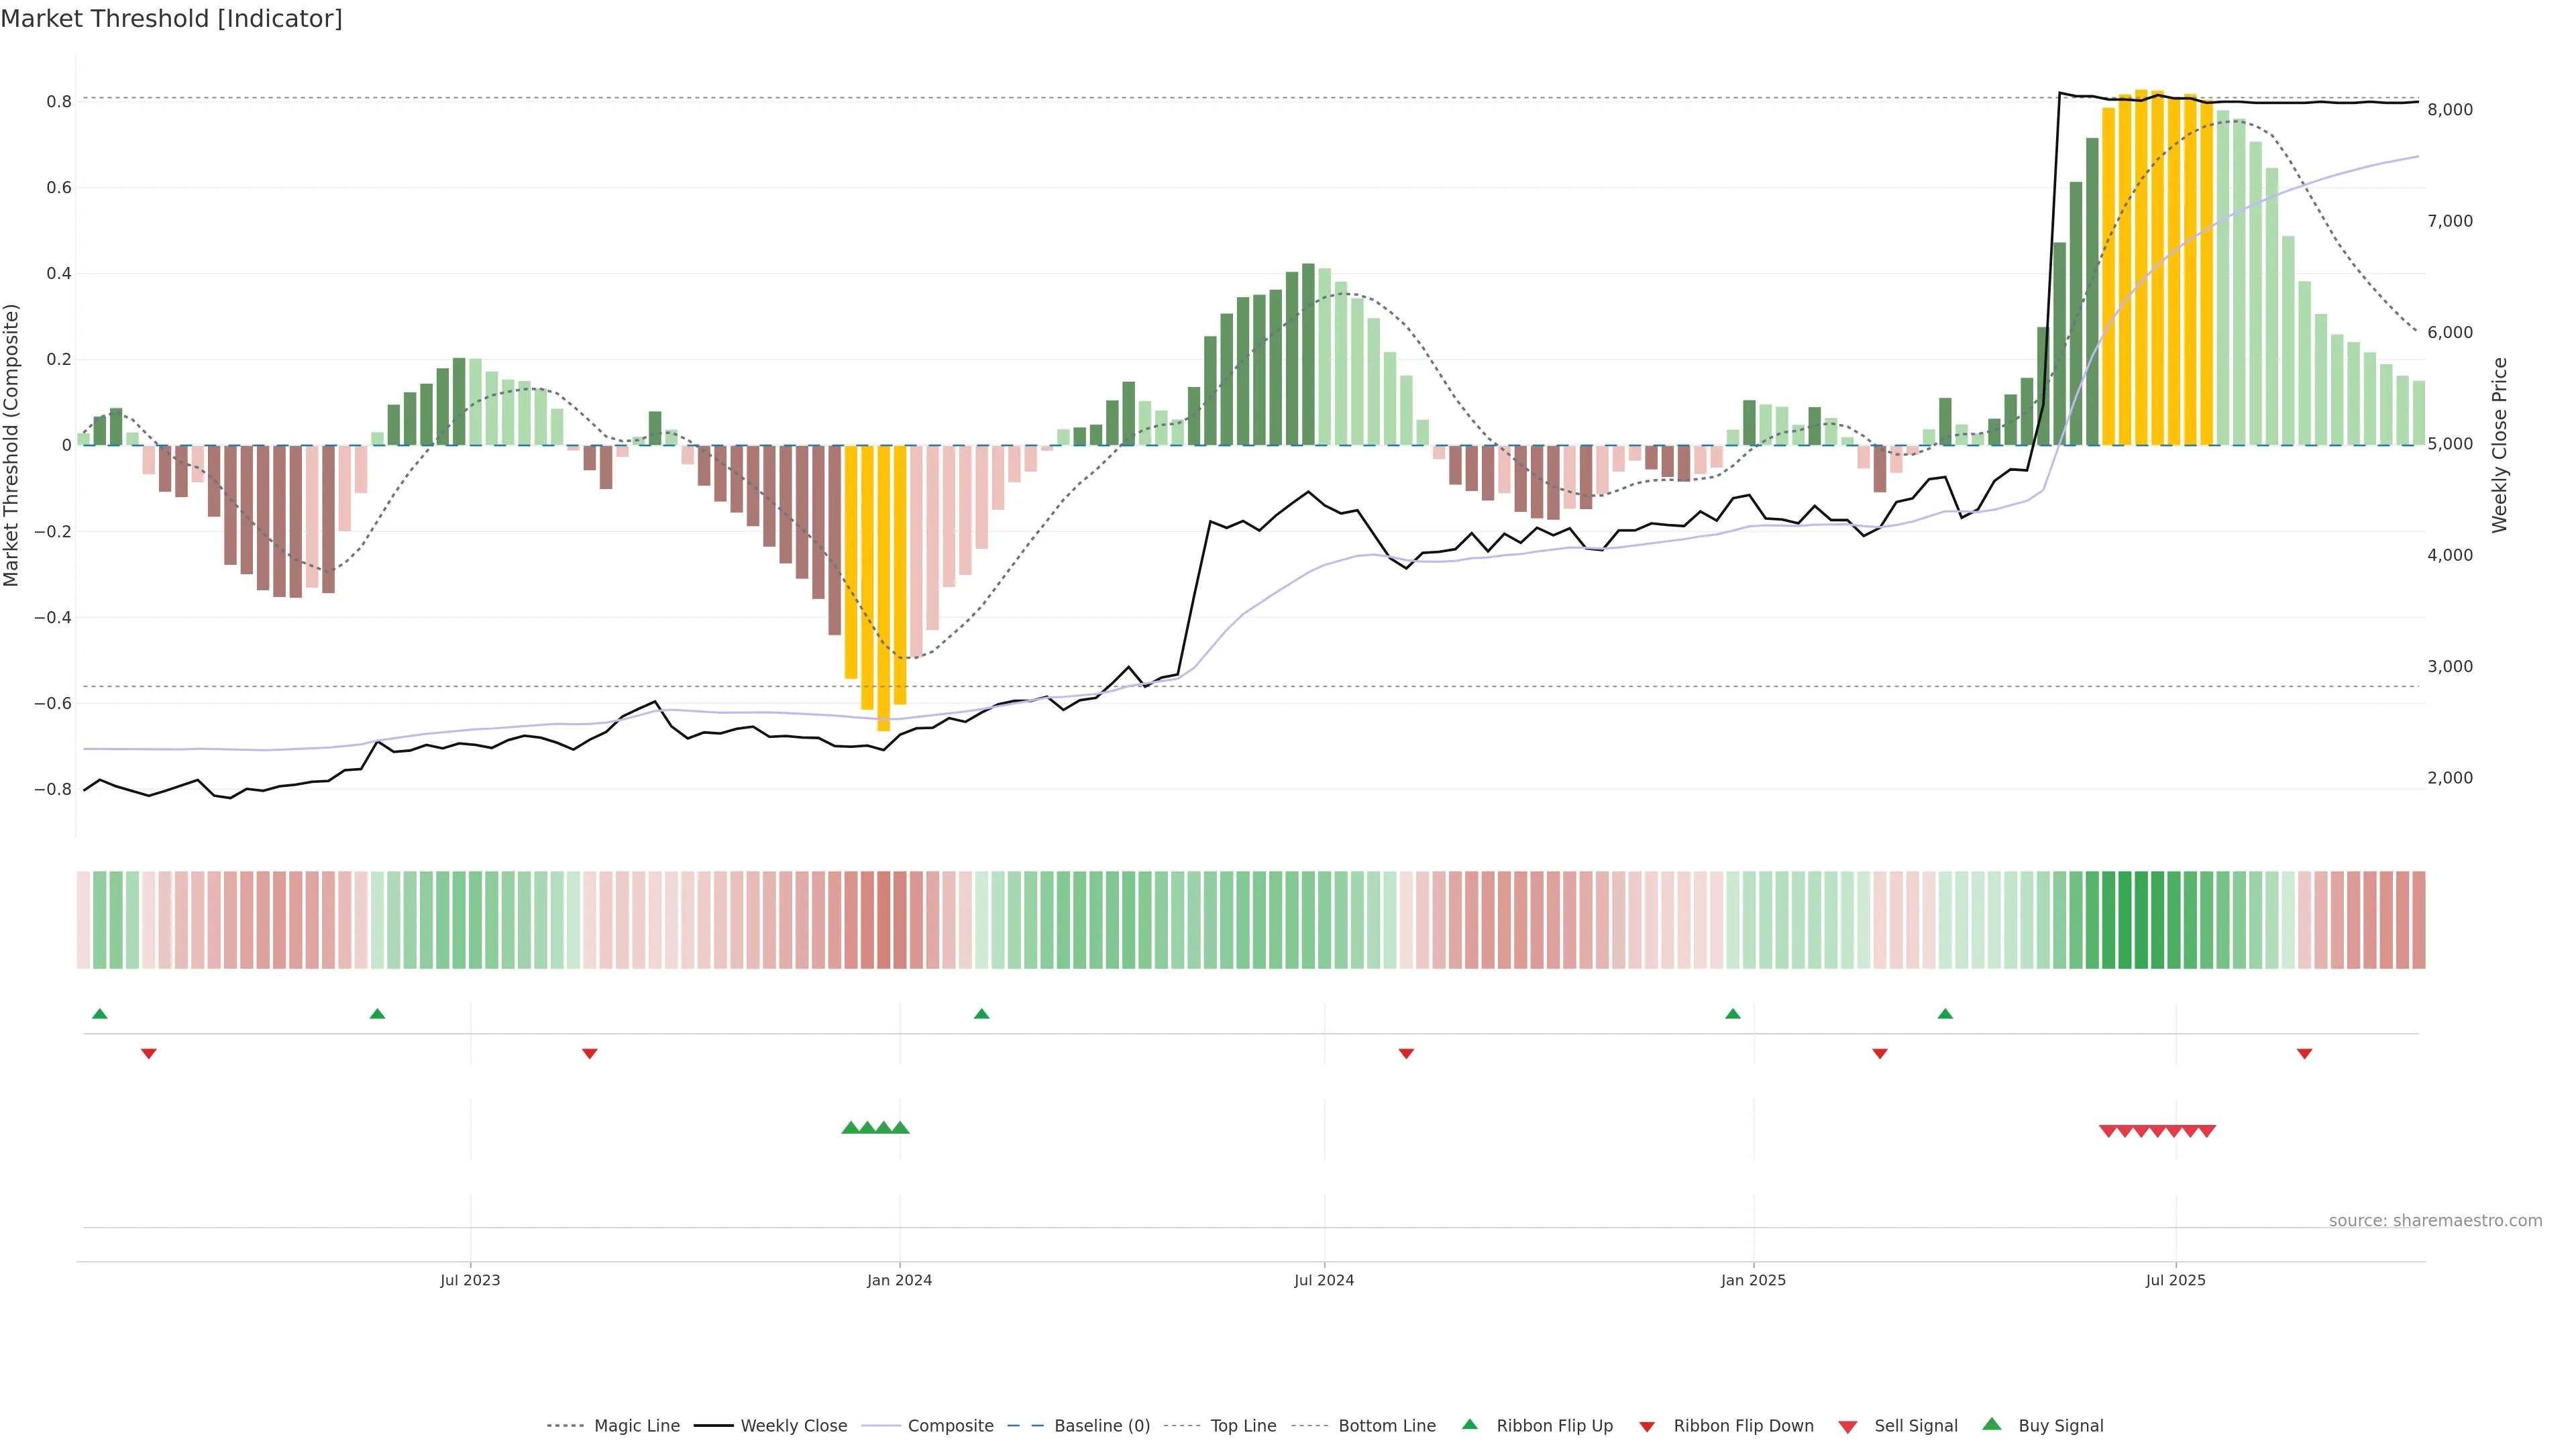Viewport: 2576px width, 1449px height.
Task: Click the red flip-down marker just after Jul 2024
Action: tap(1406, 1054)
